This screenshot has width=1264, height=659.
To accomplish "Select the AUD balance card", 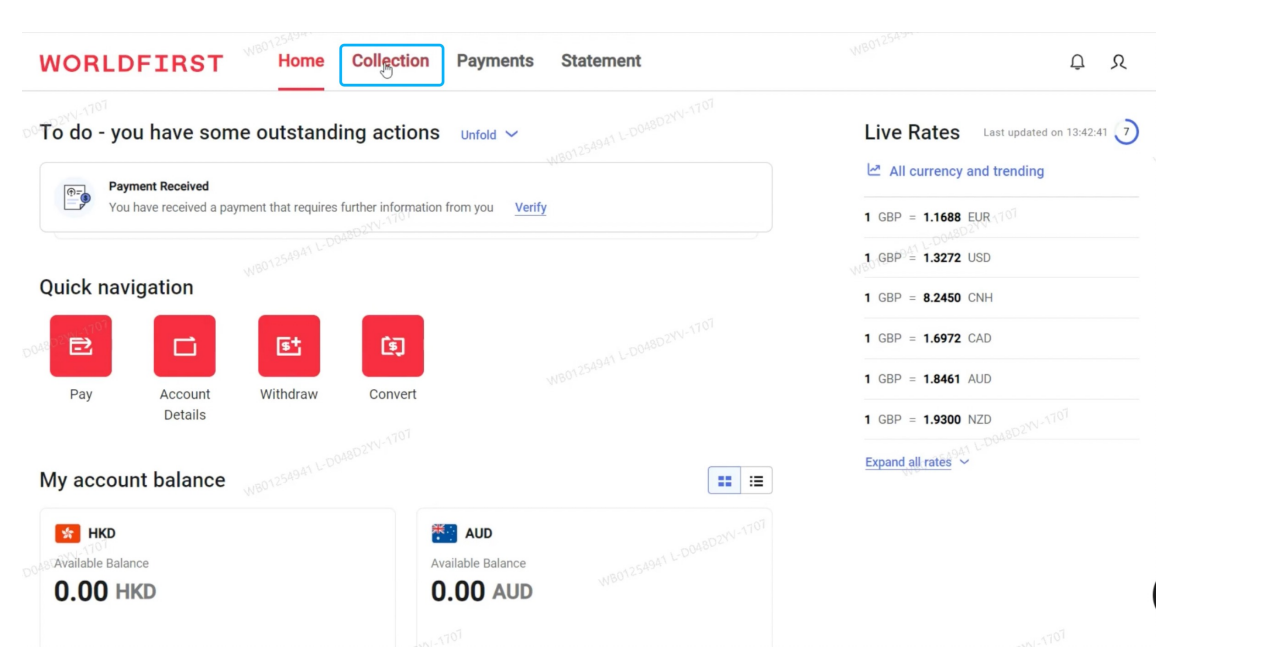I will coord(594,575).
